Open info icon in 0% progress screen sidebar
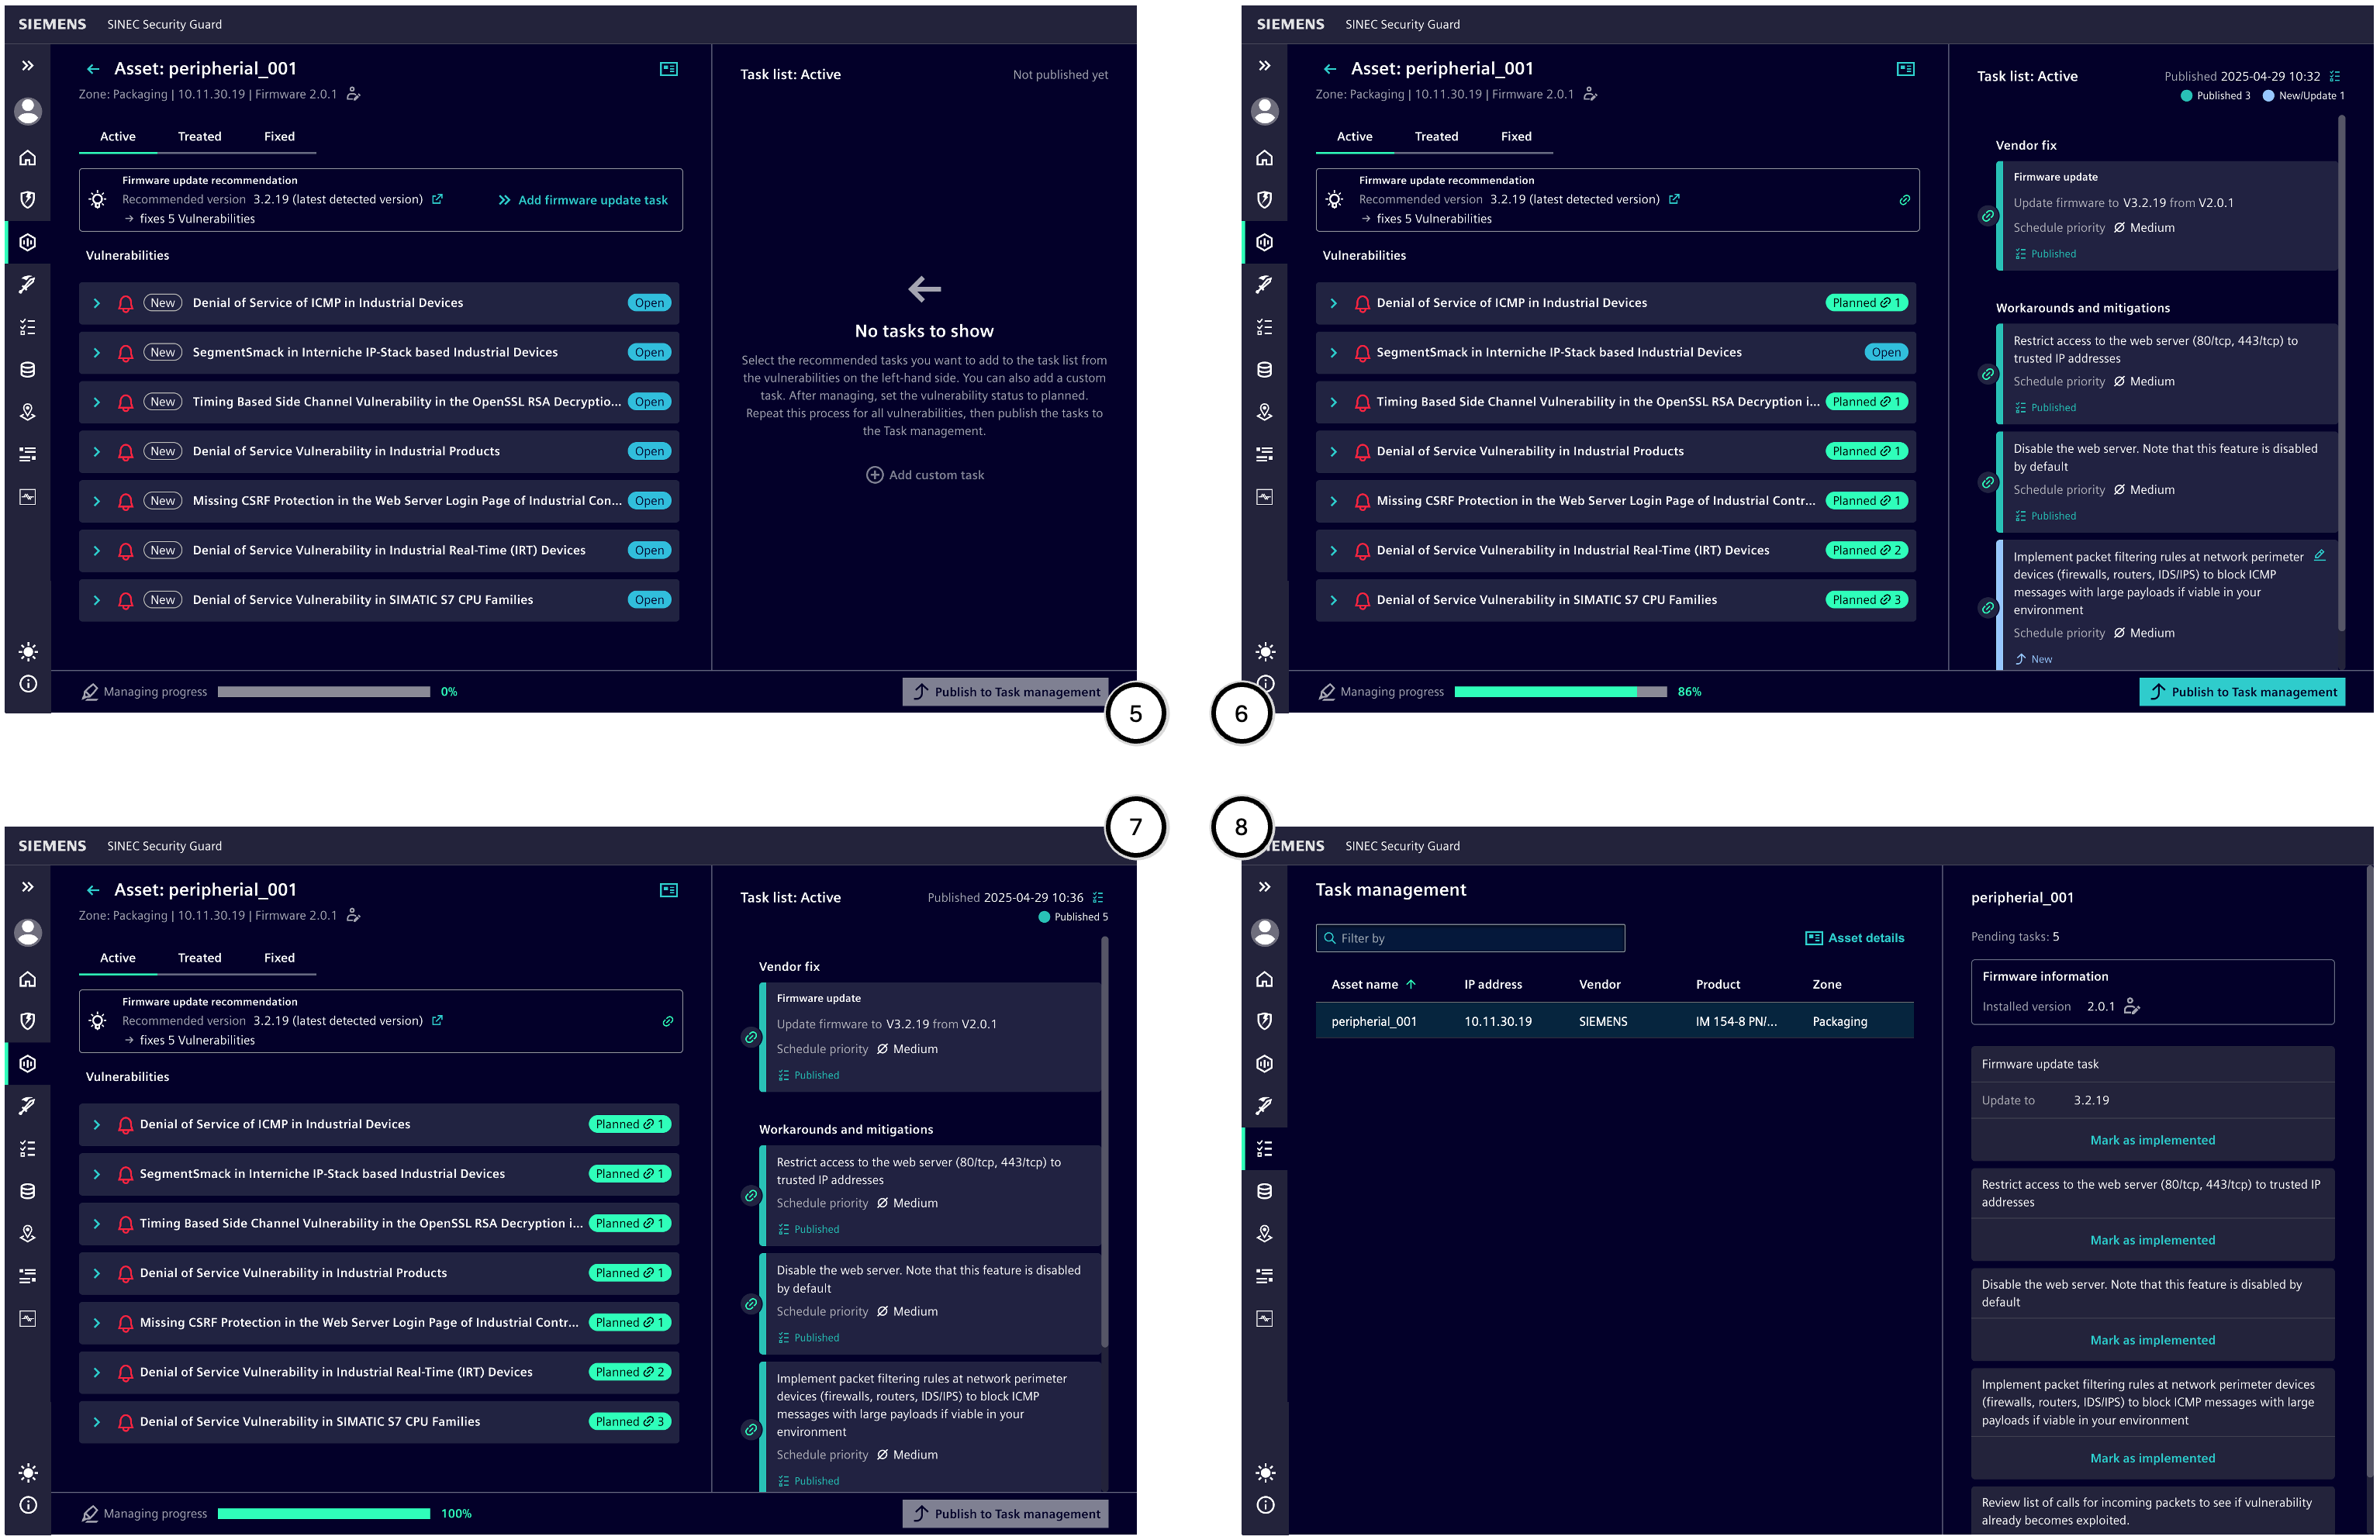Screen dimensions: 2380x1540 (28, 684)
